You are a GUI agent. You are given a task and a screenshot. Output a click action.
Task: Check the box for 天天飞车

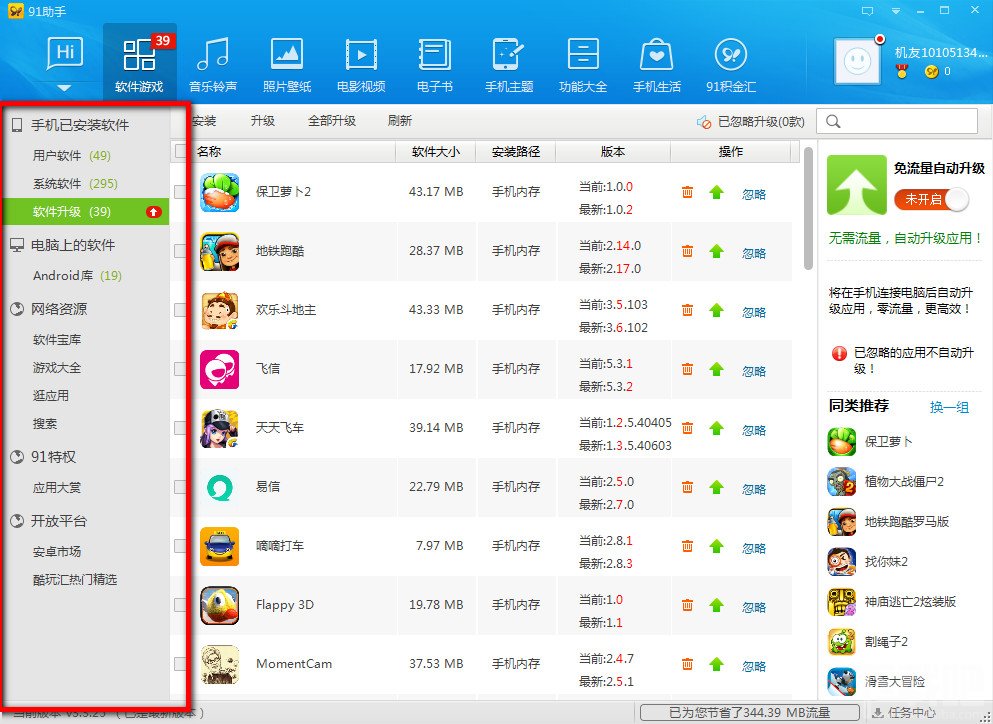coord(180,427)
